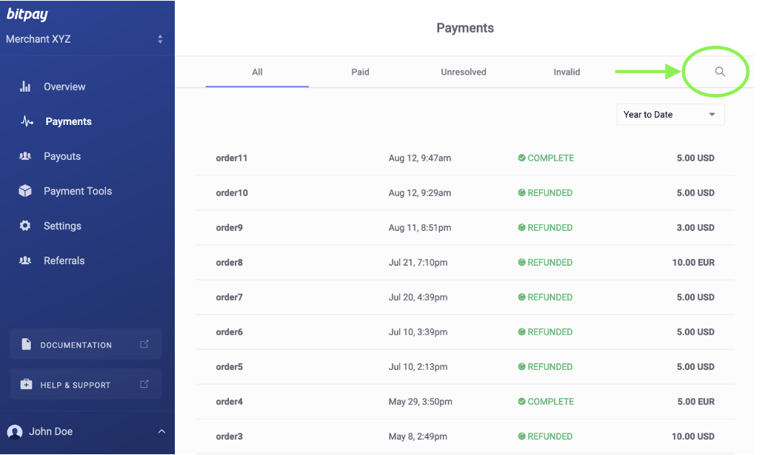Screen dimensions: 768x455
Task: Open Referrals section
Action: click(64, 261)
